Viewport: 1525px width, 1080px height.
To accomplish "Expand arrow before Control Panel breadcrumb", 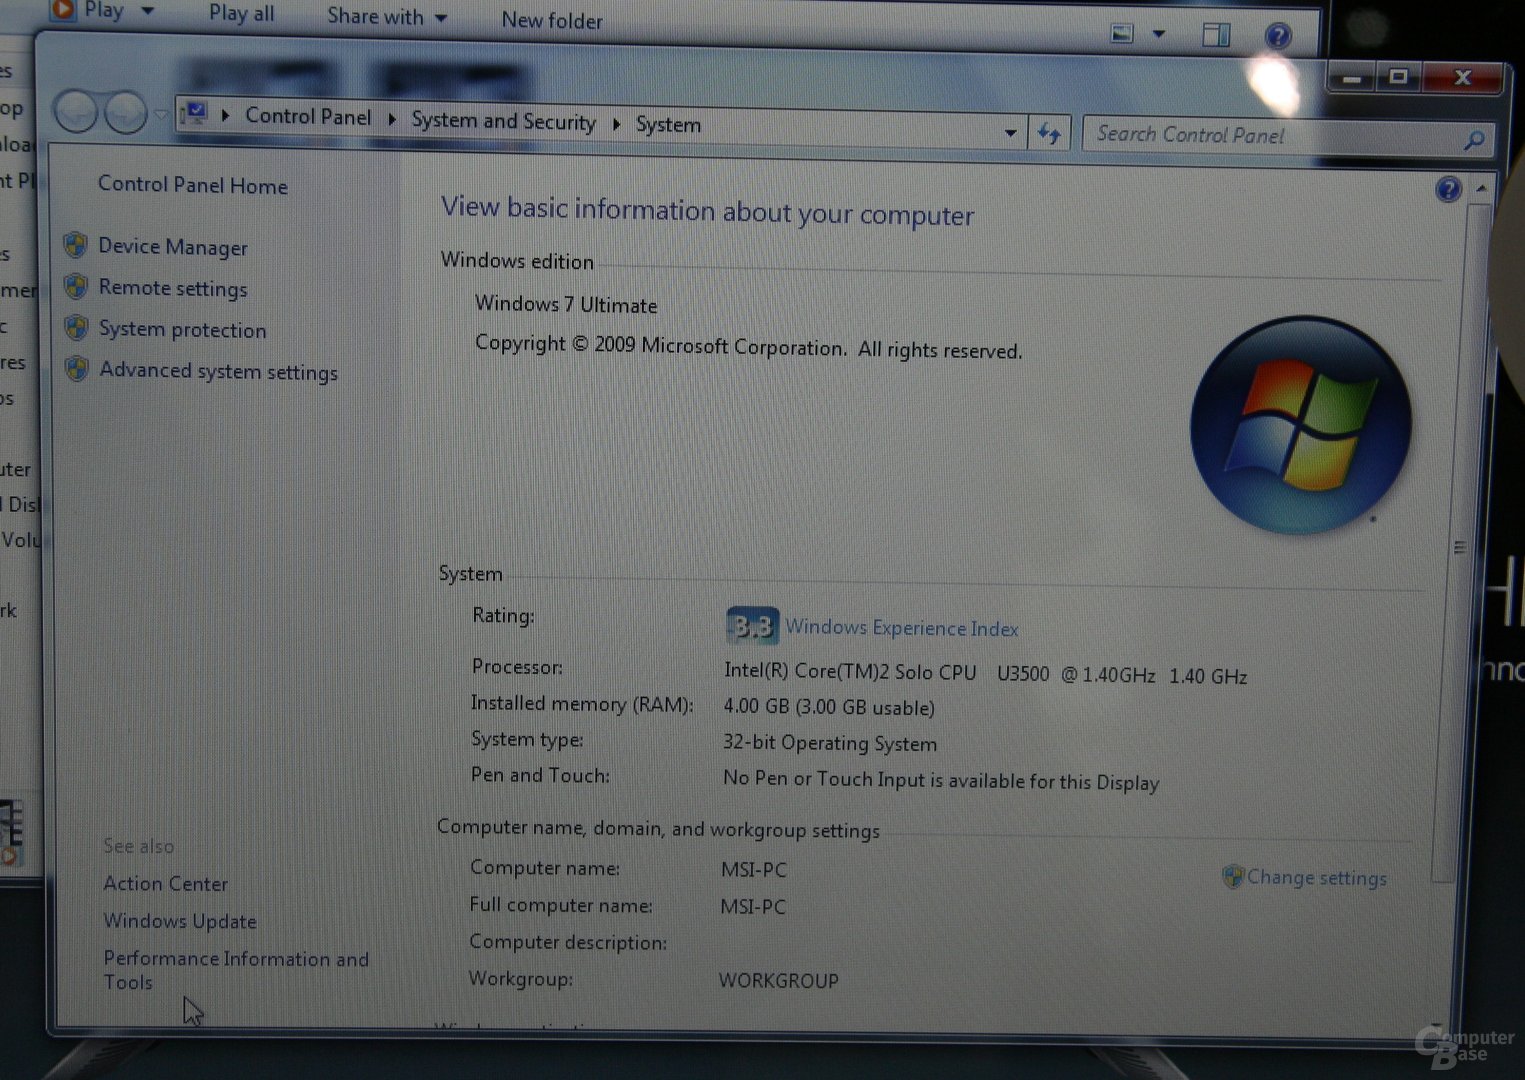I will pyautogui.click(x=225, y=115).
